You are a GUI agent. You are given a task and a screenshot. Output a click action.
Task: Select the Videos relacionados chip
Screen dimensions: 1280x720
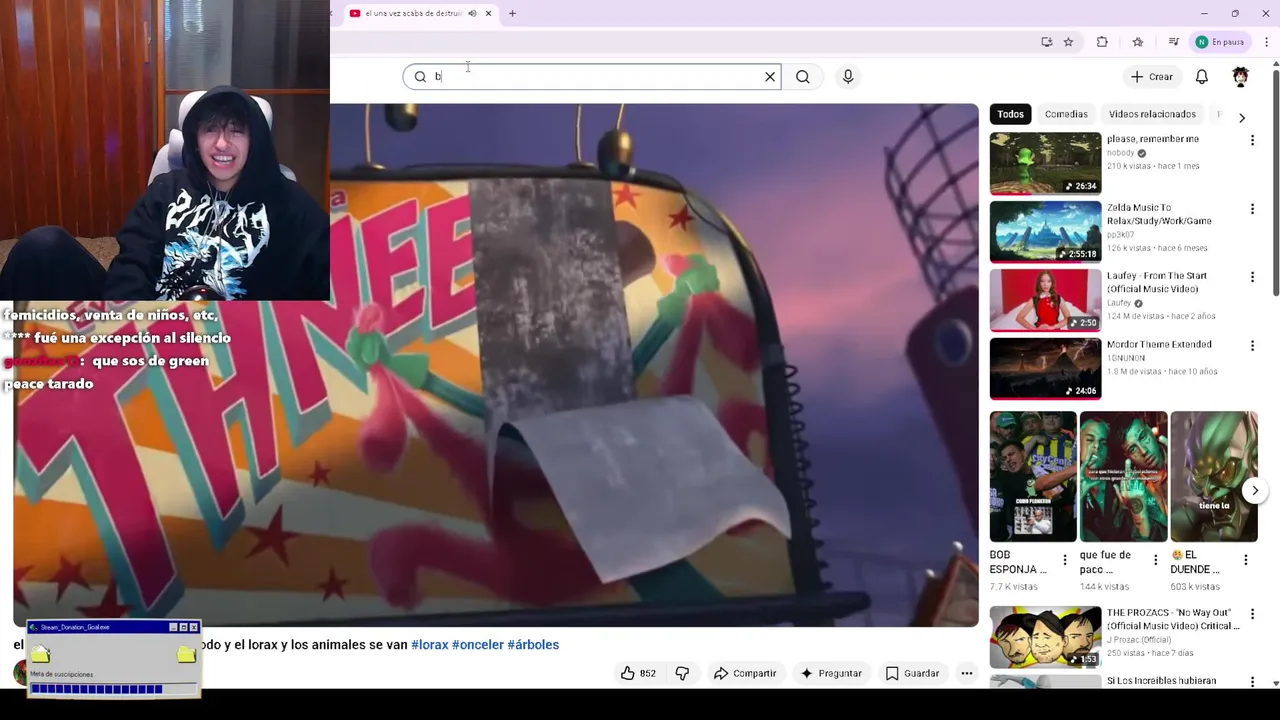(1152, 114)
